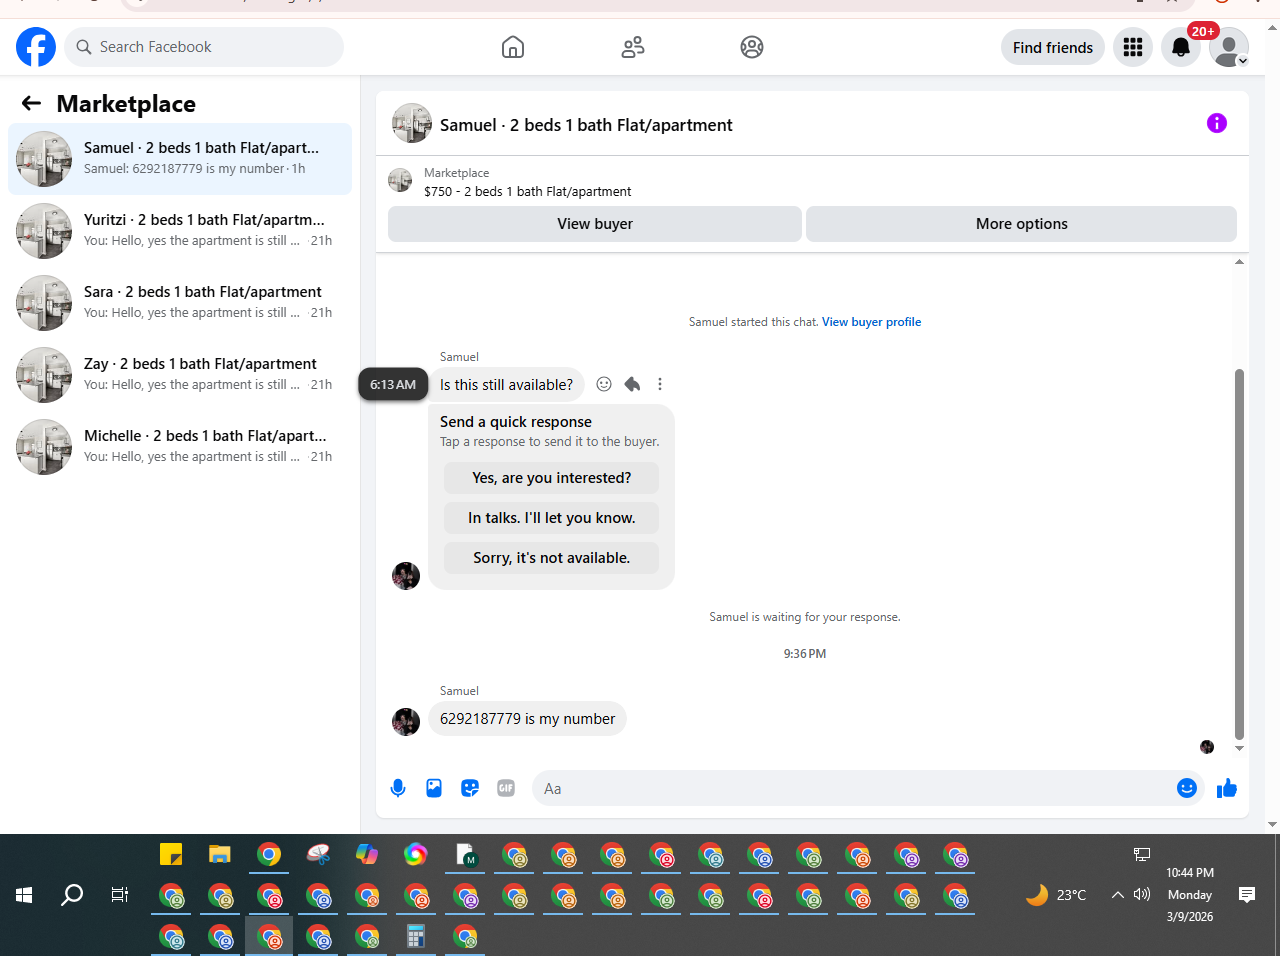Choose a sticker from the sticker icon
1280x956 pixels.
[470, 788]
